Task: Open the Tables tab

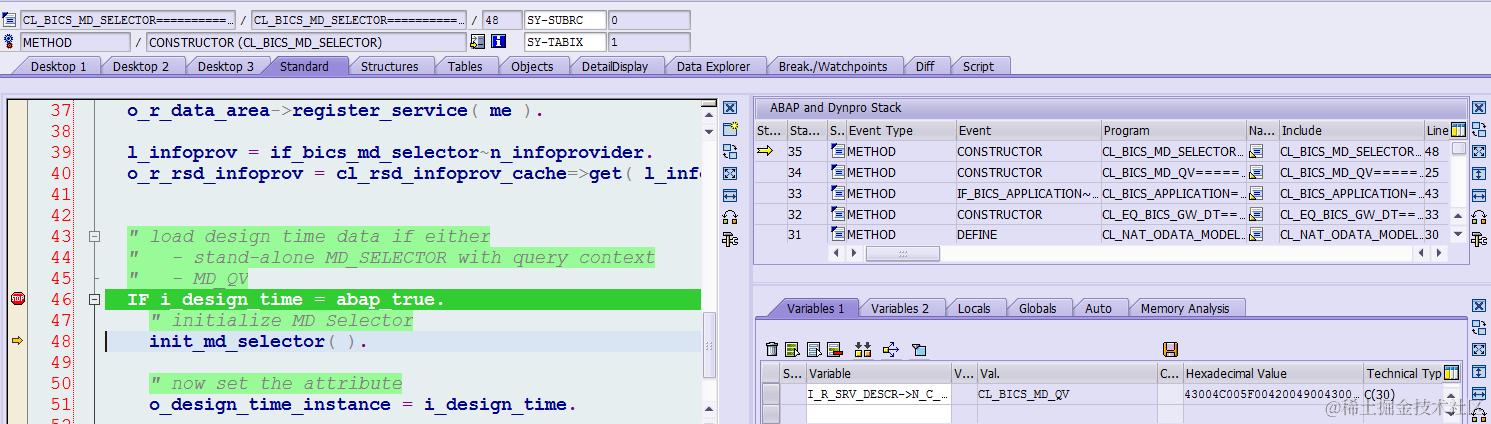Action: pyautogui.click(x=465, y=66)
